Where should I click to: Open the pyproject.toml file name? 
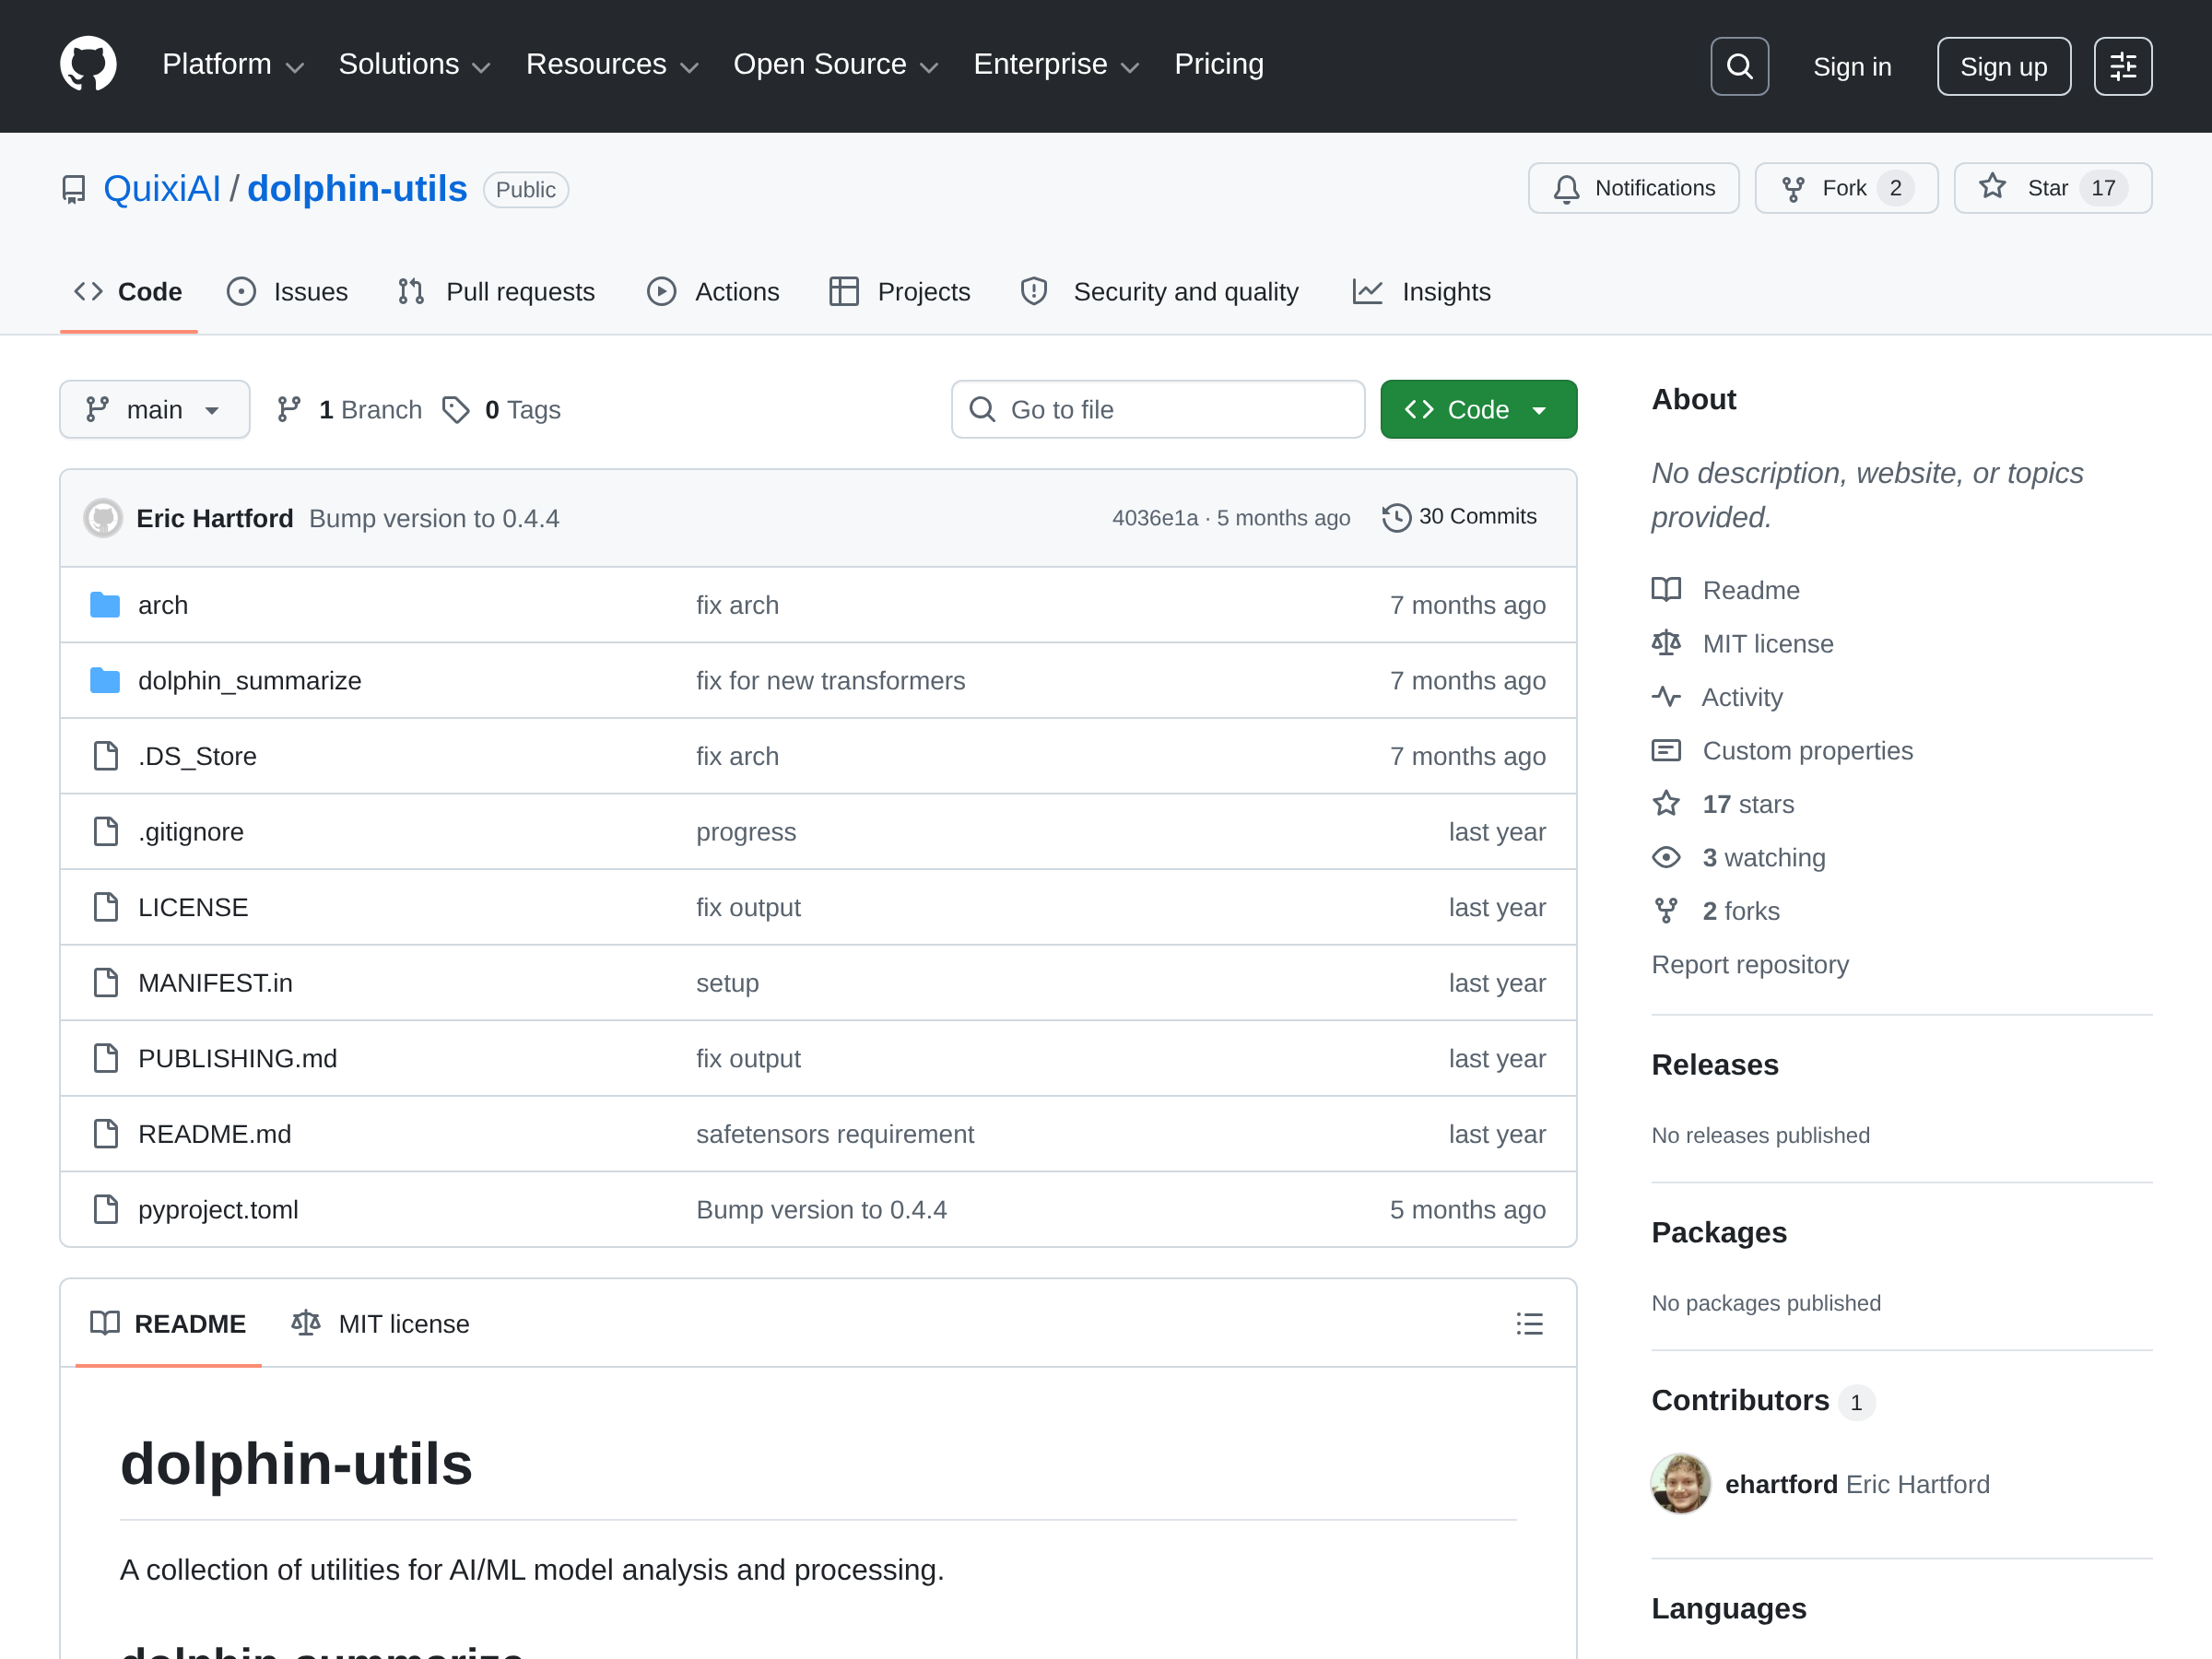[x=218, y=1210]
